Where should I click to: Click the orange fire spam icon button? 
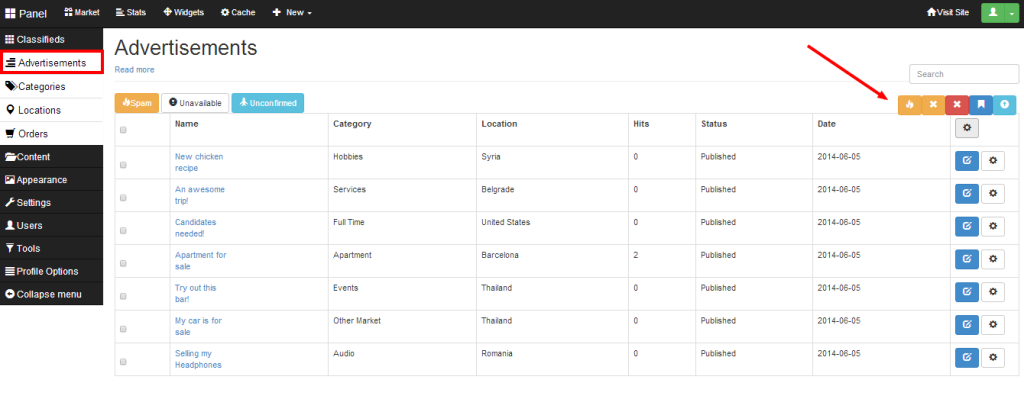click(x=909, y=104)
